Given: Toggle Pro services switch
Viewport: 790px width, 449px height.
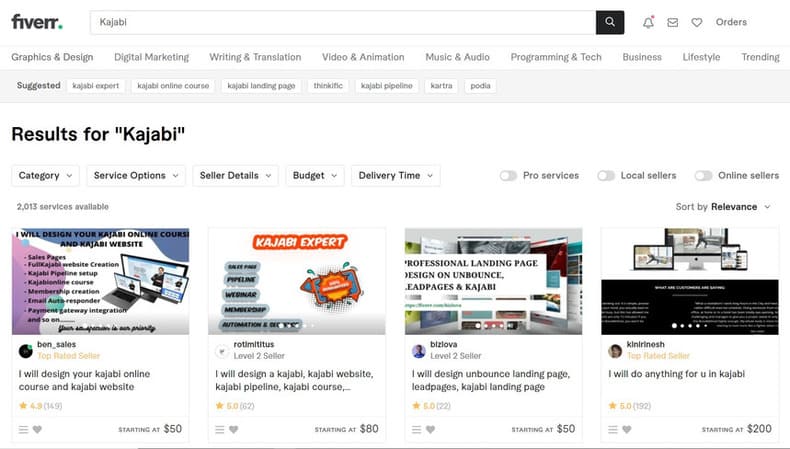Looking at the screenshot, I should tap(508, 175).
